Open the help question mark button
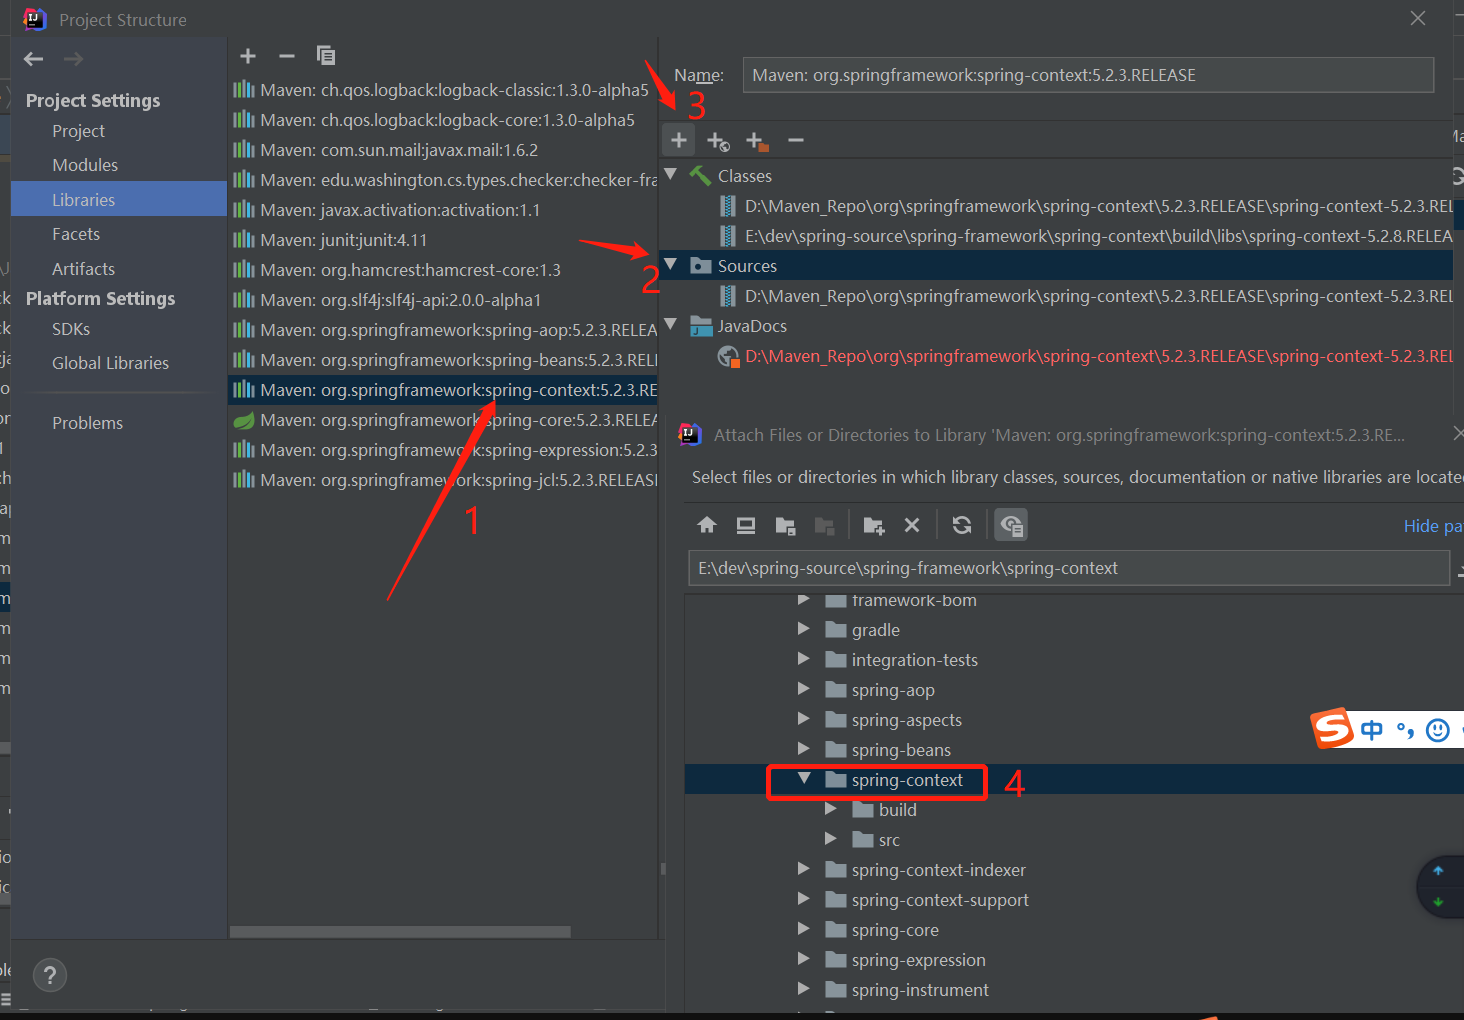Screen dimensions: 1464x1020 50,975
